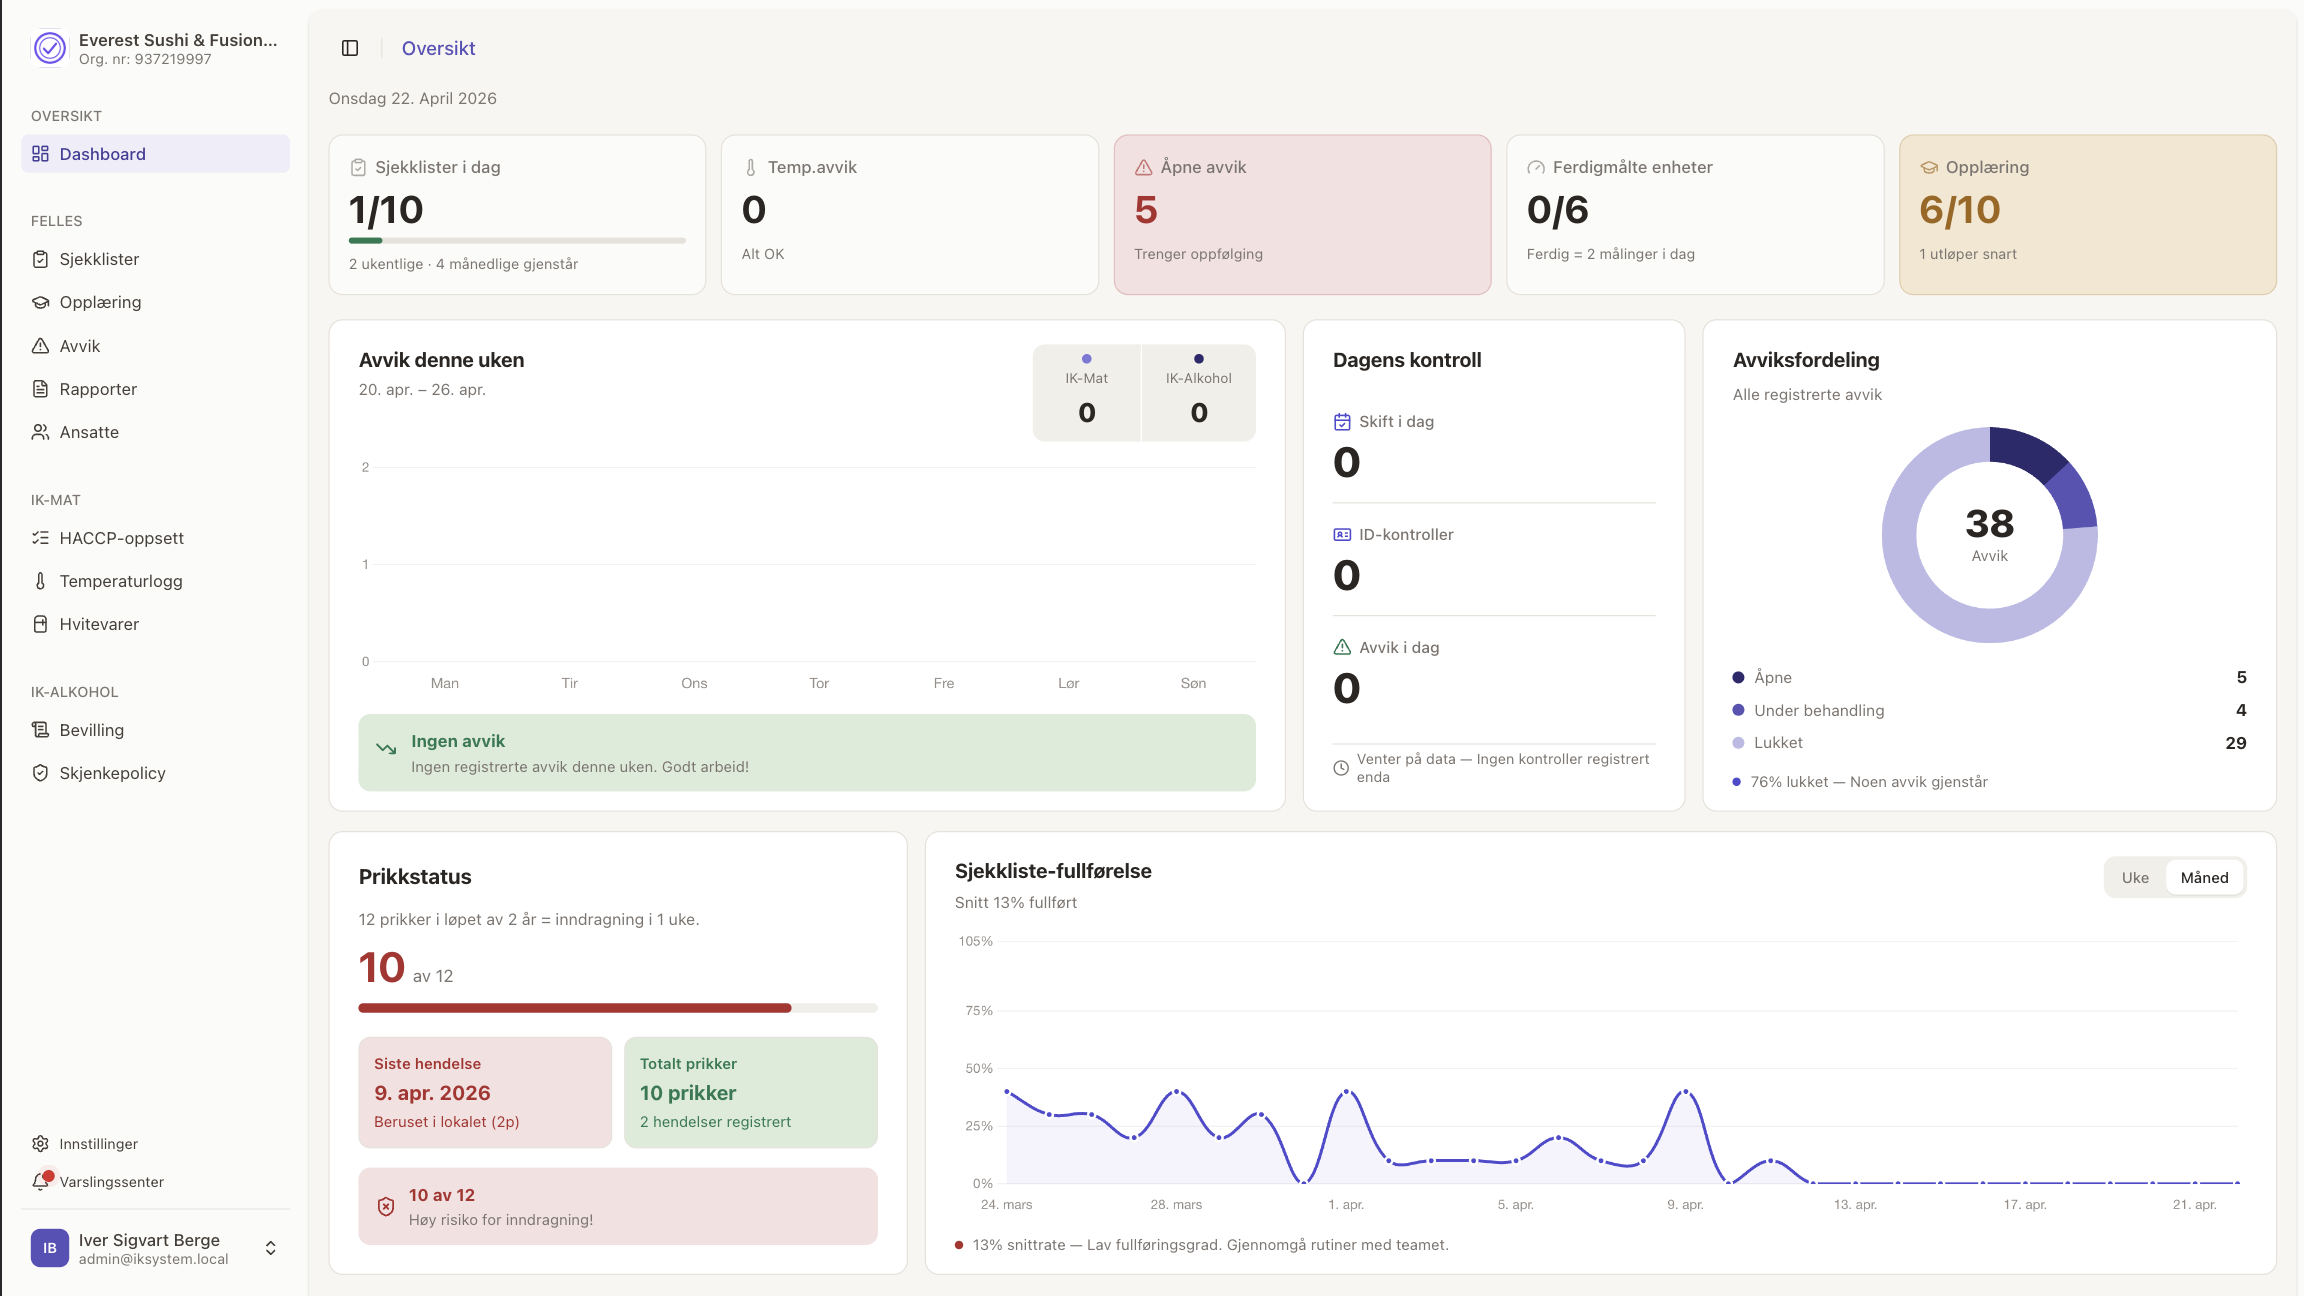Toggle the IK-Mat series in the chart legend
The image size is (2304, 1296).
click(x=1086, y=392)
